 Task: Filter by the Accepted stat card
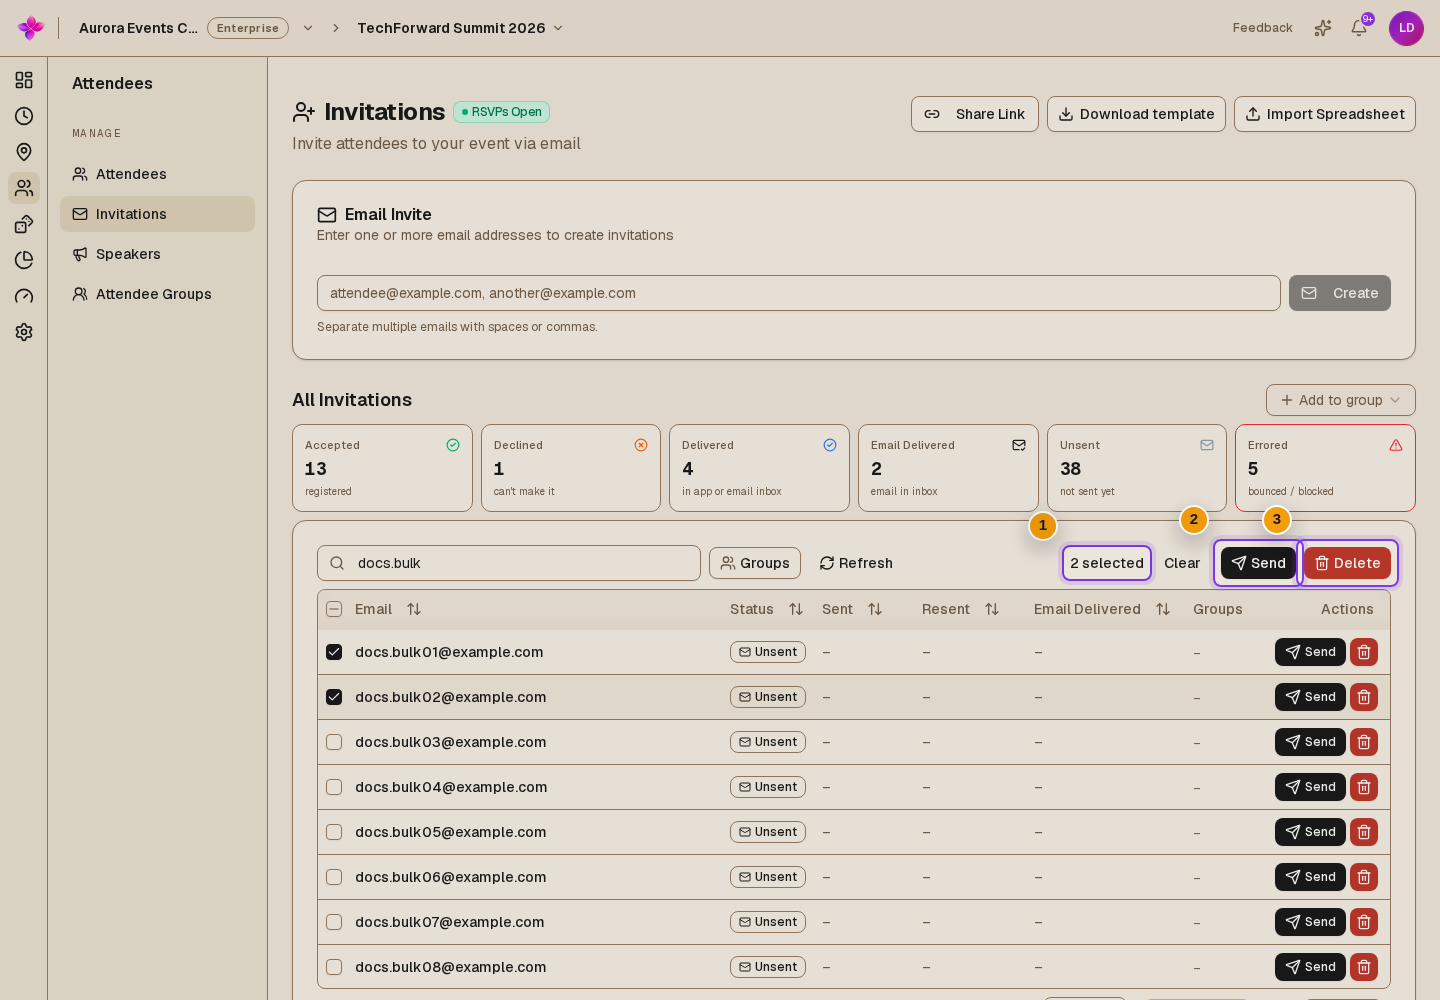pyautogui.click(x=382, y=468)
